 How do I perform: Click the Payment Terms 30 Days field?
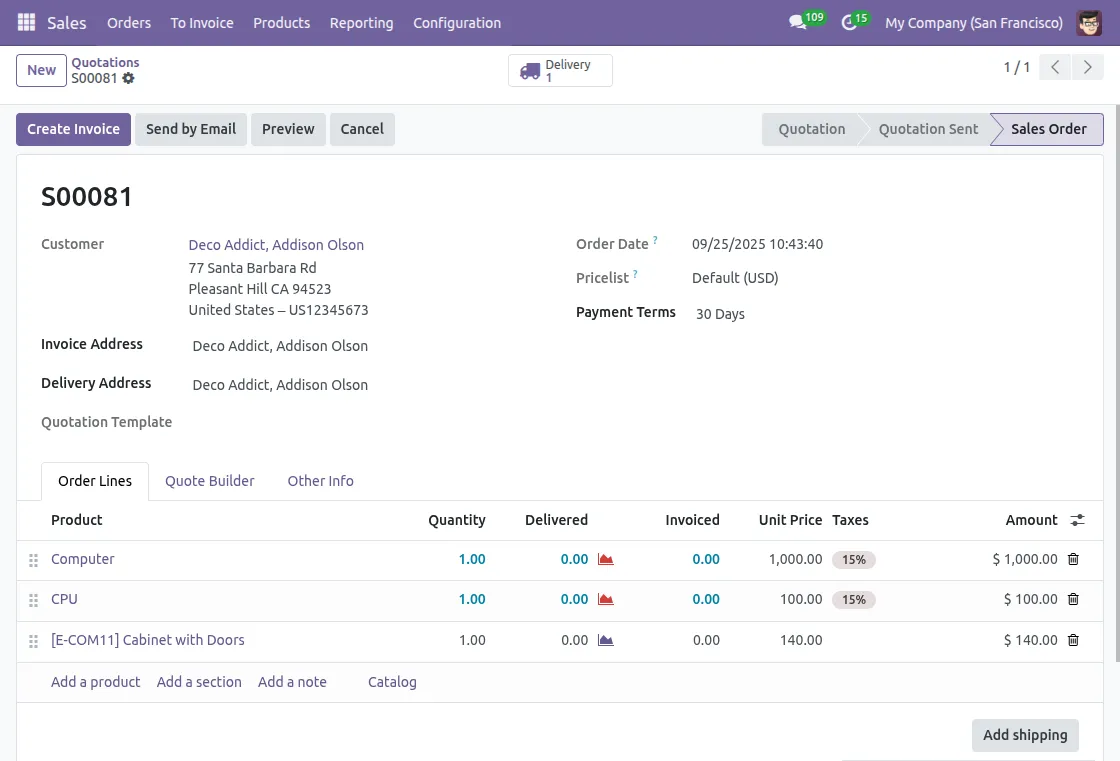click(x=720, y=314)
